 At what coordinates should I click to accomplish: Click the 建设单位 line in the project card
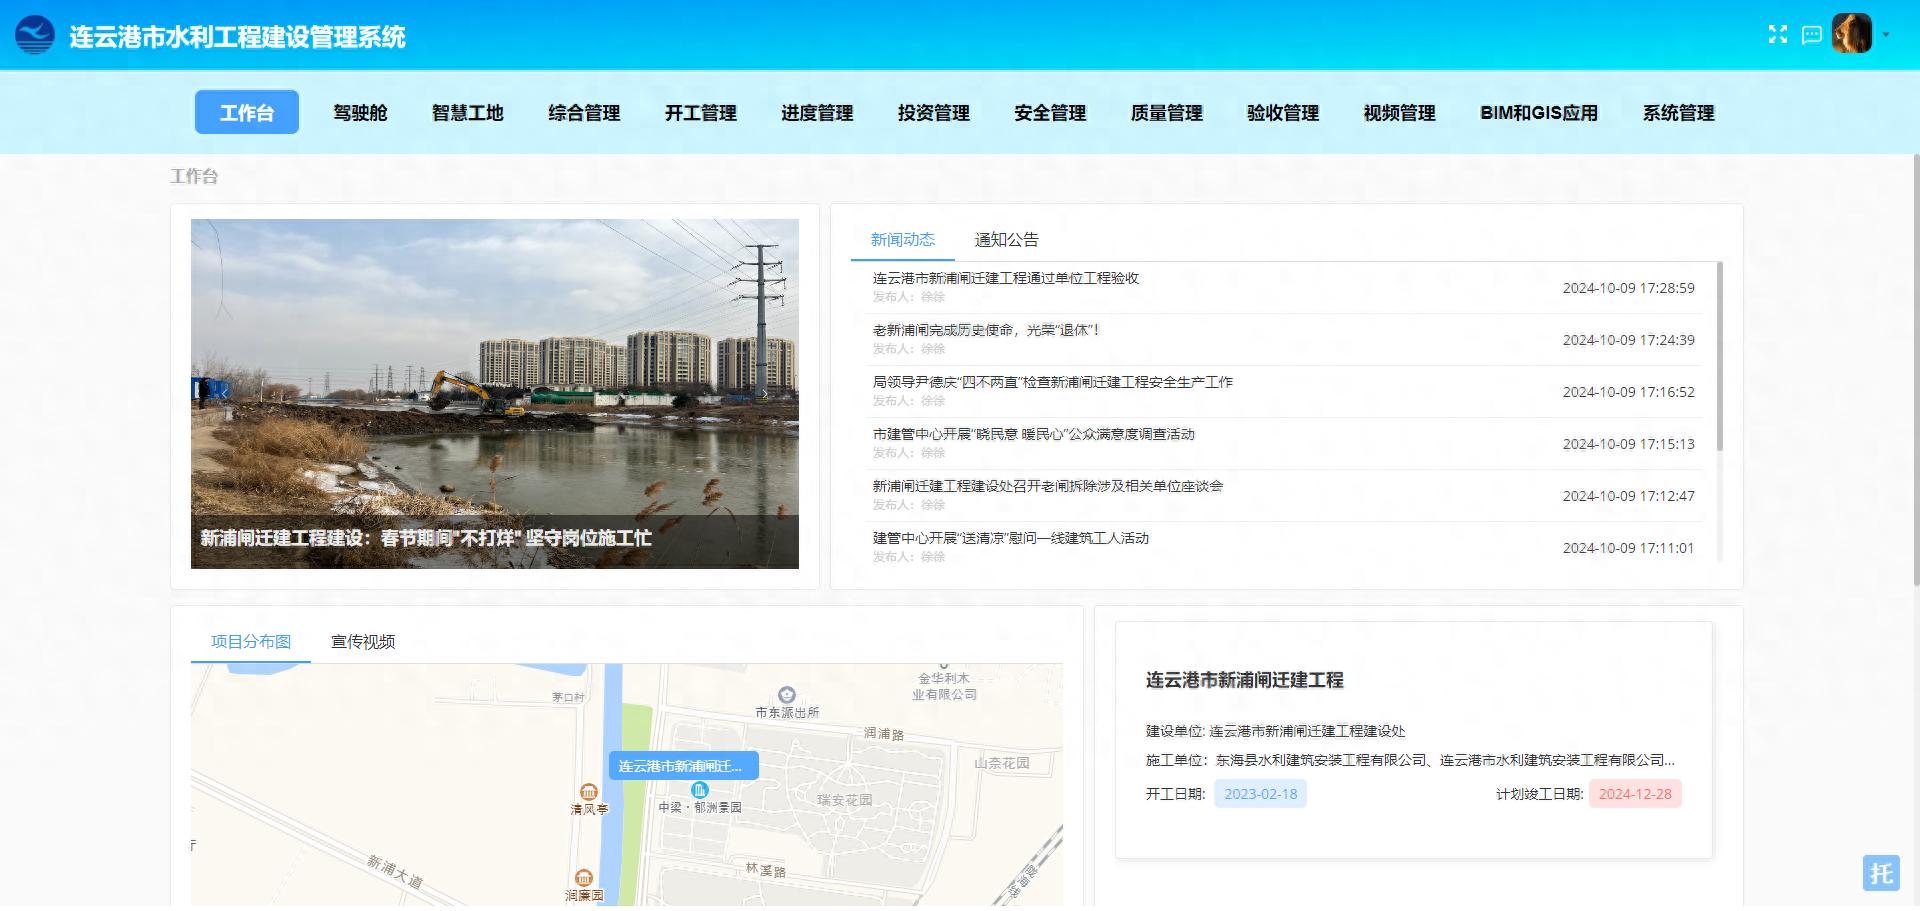pos(1275,731)
